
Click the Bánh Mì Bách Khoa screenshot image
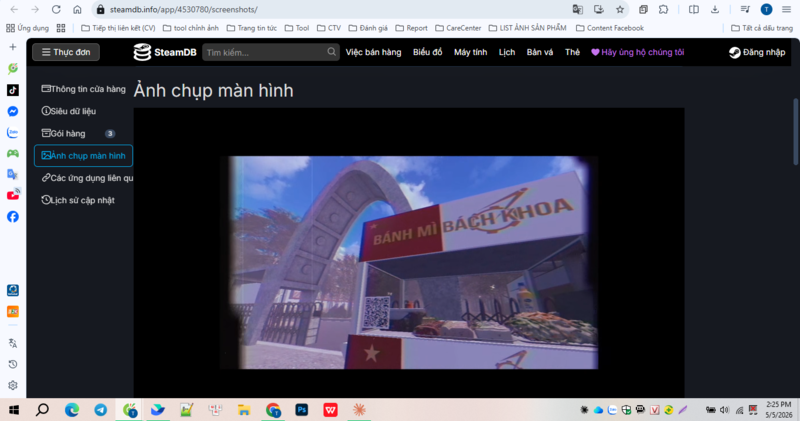point(409,262)
